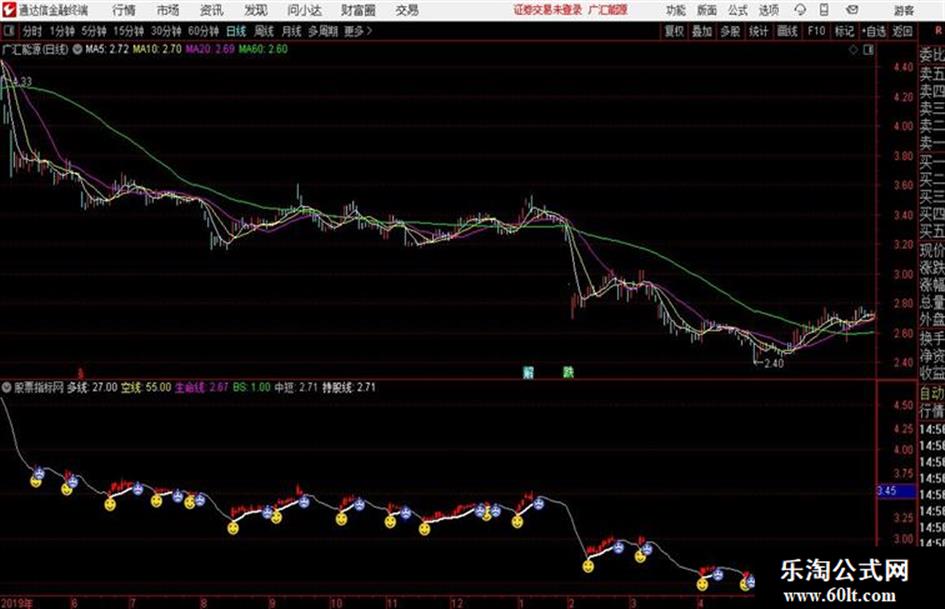Switch to 分时 period tab
This screenshot has width=945, height=609.
32,31
